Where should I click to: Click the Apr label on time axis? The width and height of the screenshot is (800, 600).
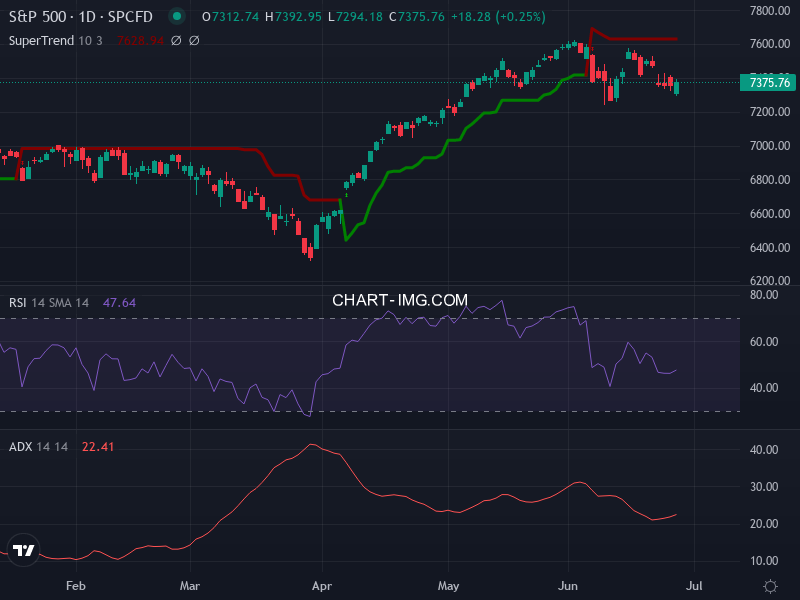click(322, 586)
